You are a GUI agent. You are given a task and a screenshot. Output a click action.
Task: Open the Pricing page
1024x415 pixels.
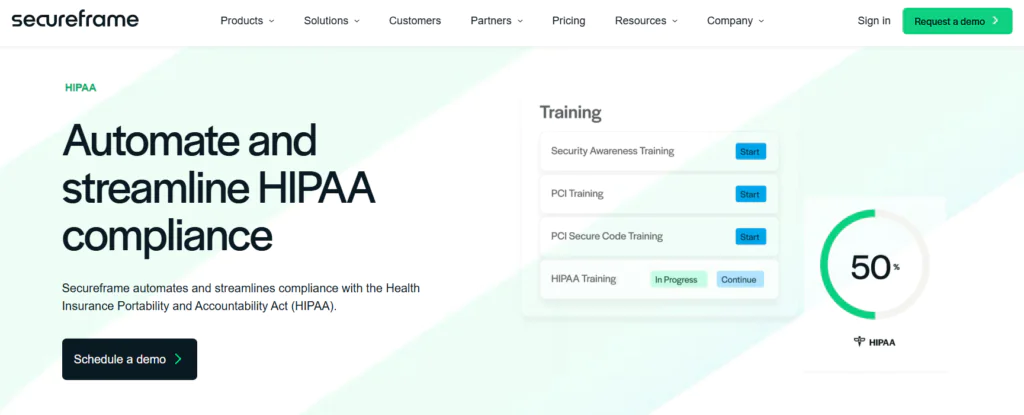568,21
